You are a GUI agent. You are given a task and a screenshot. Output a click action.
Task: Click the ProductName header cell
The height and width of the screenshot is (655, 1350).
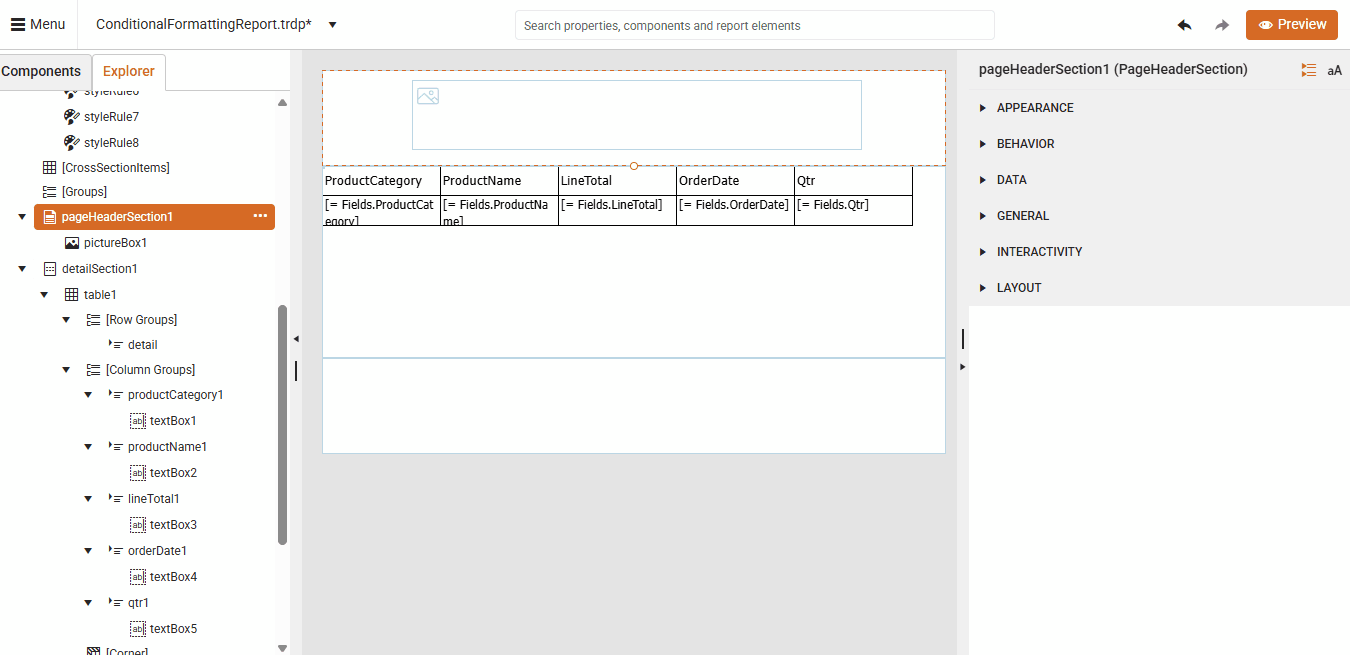tap(499, 181)
